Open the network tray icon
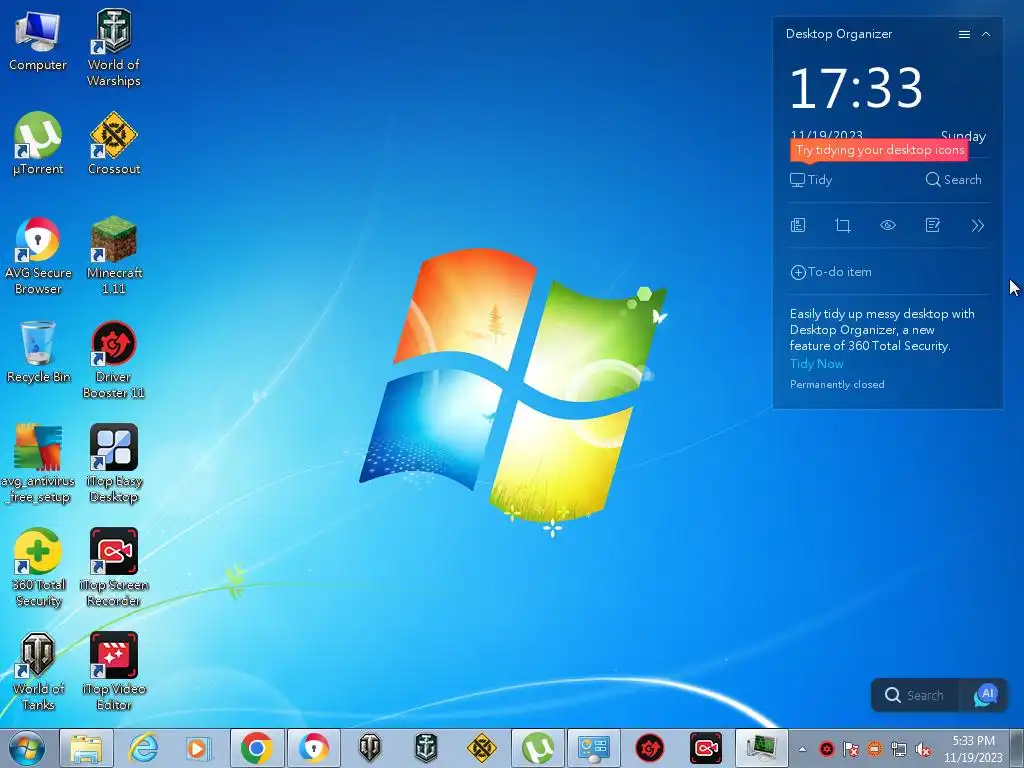 899,749
